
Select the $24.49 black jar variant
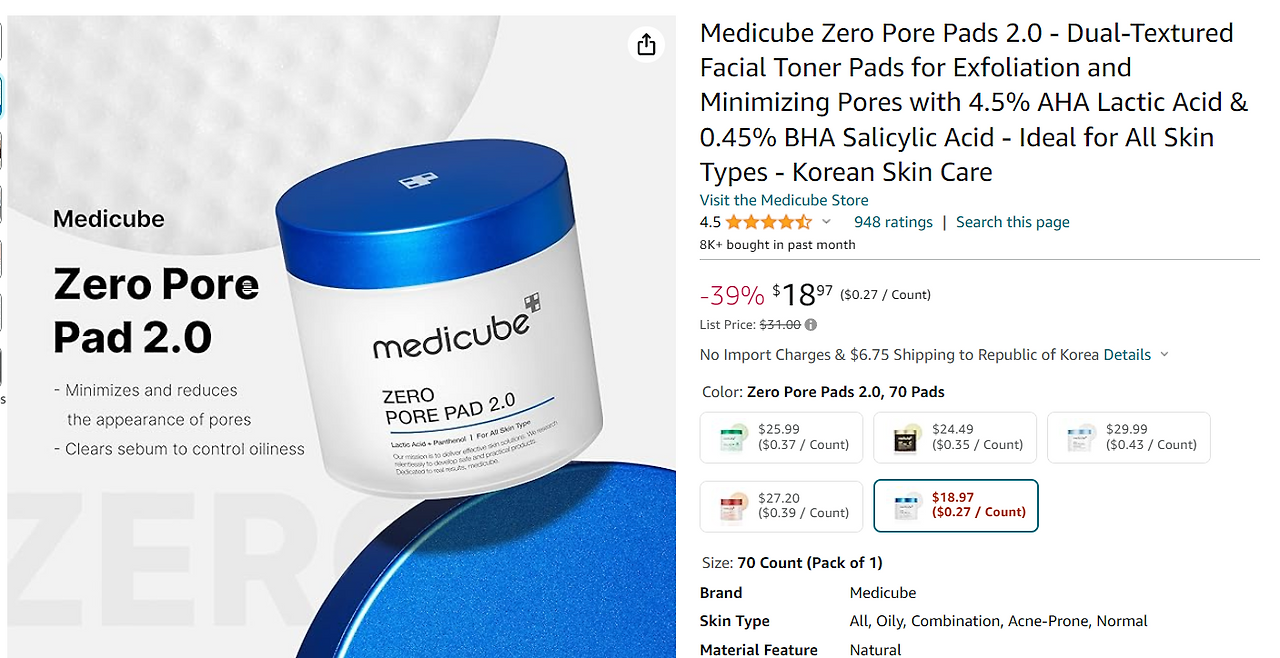[x=955, y=437]
